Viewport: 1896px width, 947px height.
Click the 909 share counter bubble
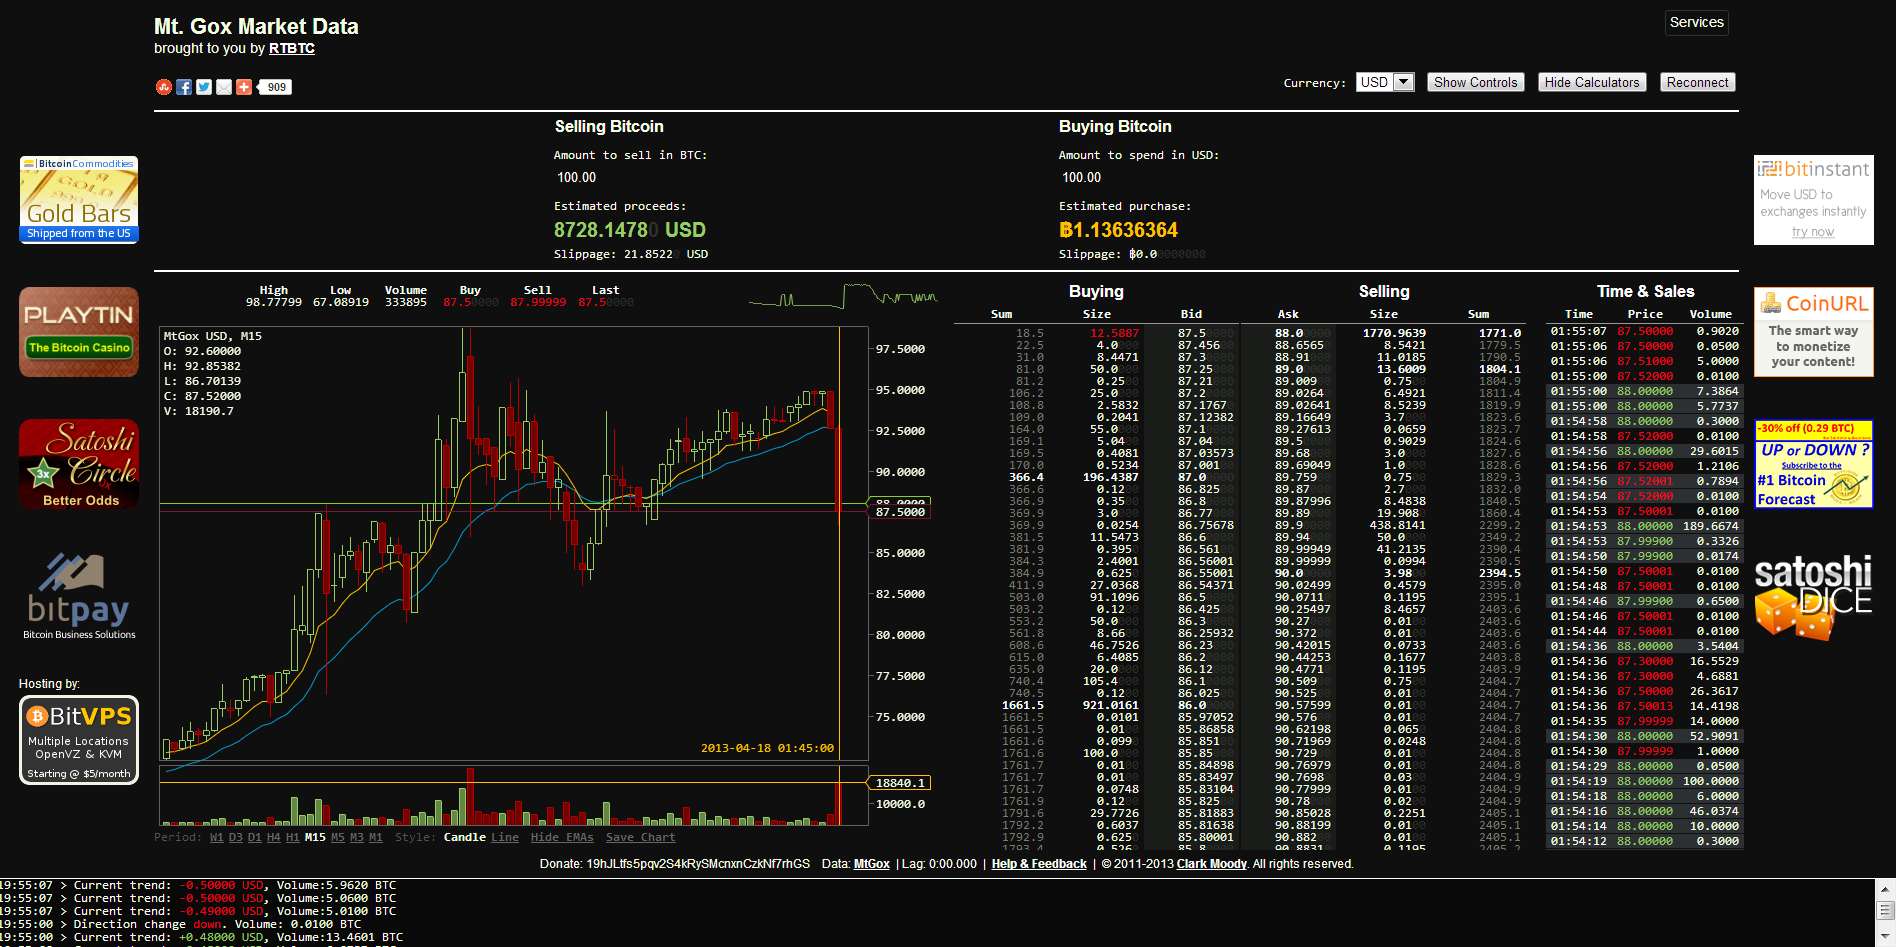coord(276,87)
